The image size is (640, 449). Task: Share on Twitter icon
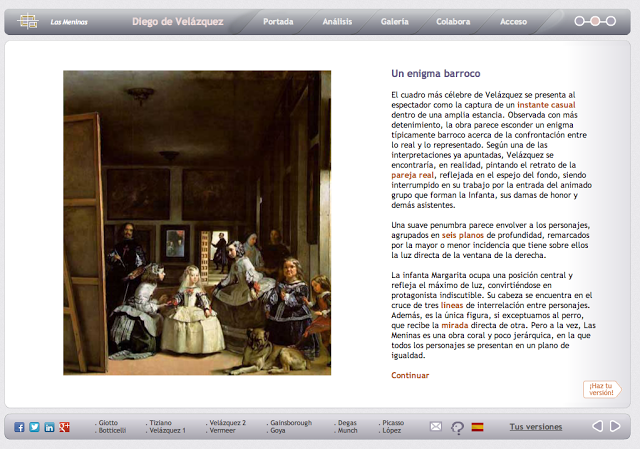[34, 427]
